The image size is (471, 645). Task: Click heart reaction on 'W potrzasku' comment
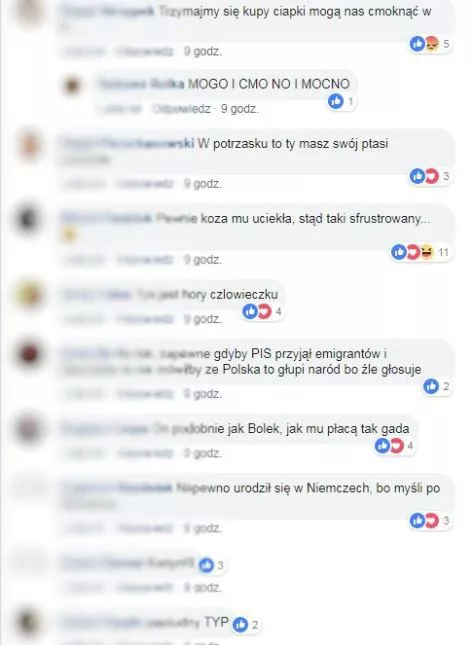432,176
